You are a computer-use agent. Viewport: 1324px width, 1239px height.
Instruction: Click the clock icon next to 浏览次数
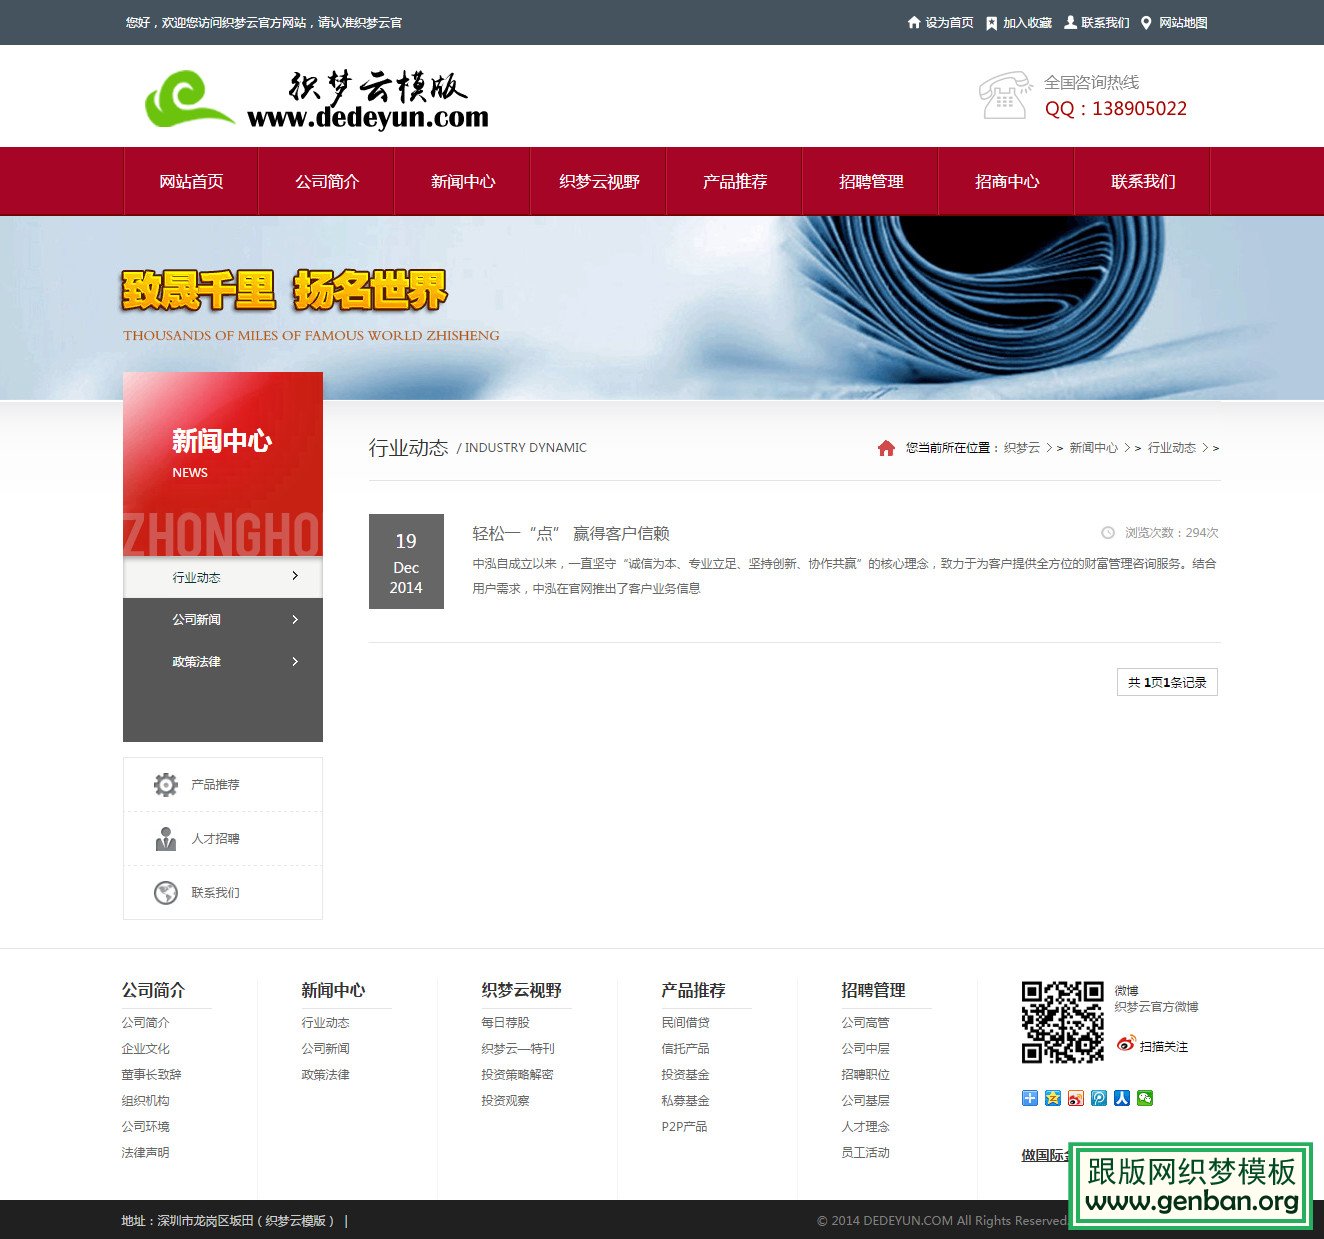(1106, 533)
